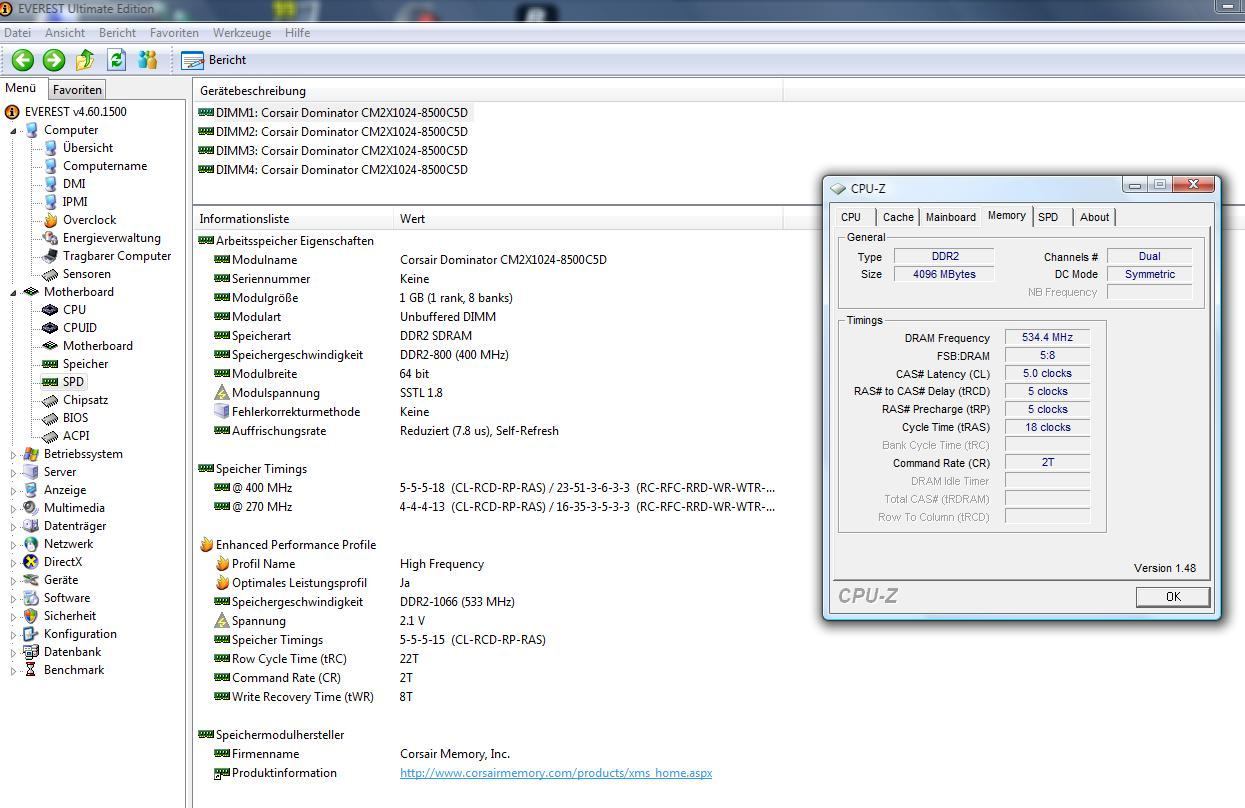Open the Ansicht menu
Image resolution: width=1245 pixels, height=808 pixels.
65,33
